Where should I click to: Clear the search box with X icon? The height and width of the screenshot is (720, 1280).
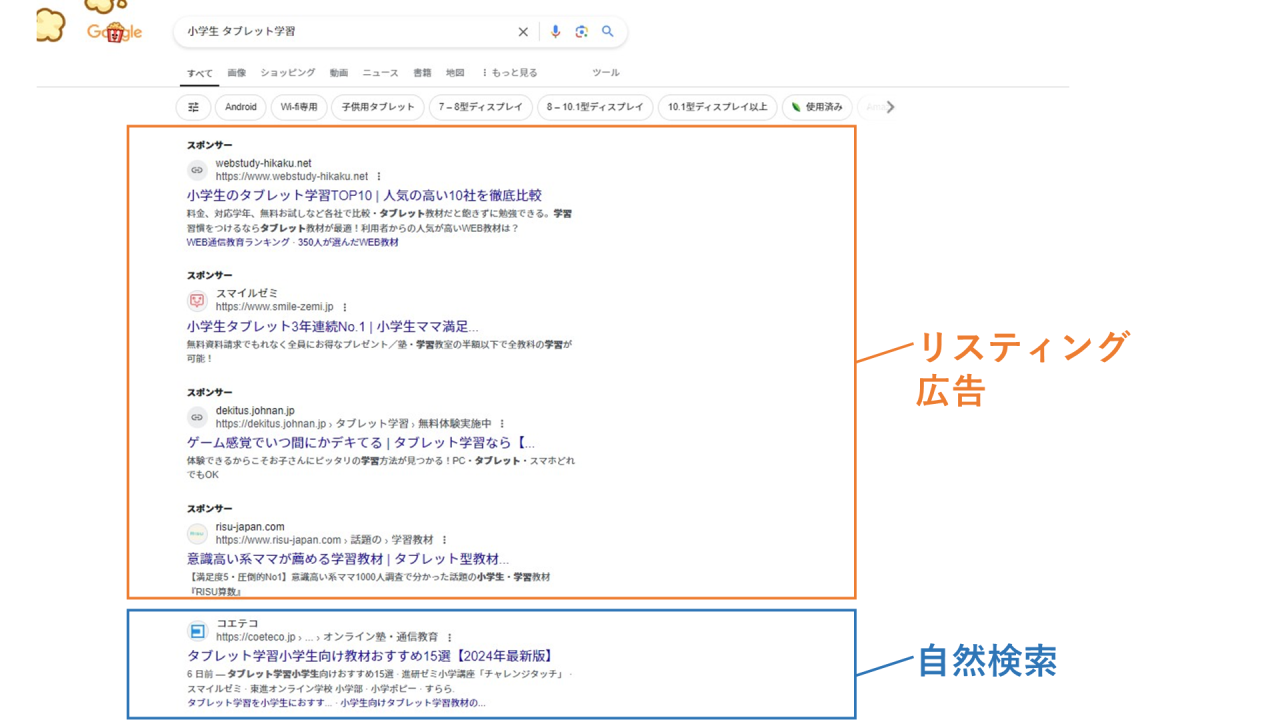pos(523,32)
